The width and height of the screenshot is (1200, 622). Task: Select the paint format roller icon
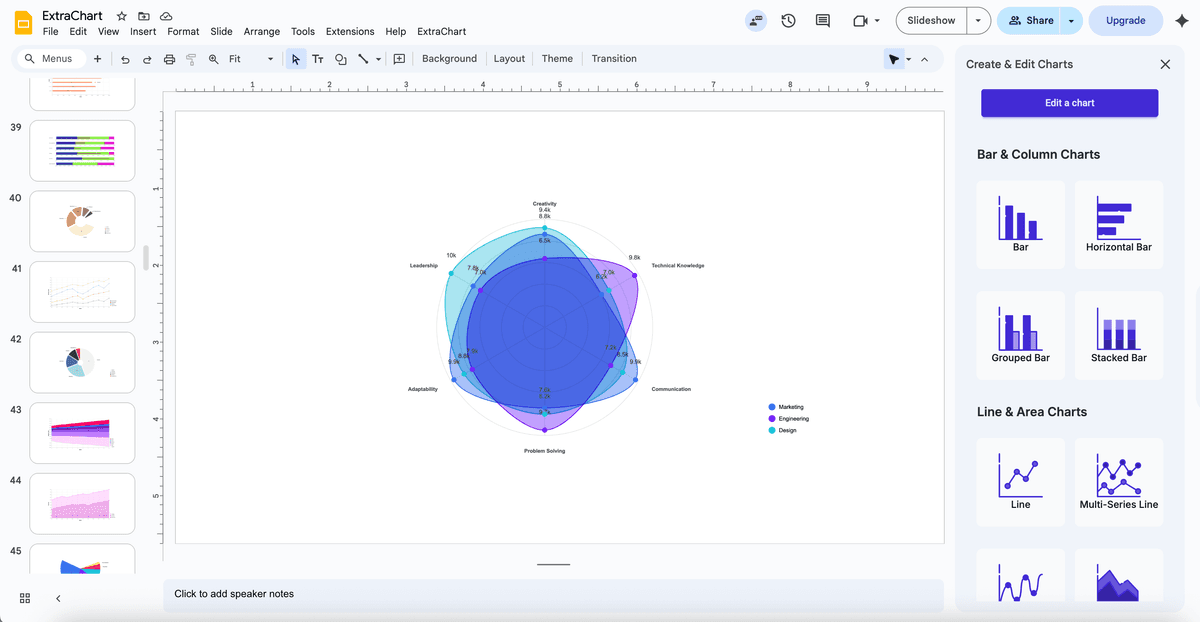[191, 59]
